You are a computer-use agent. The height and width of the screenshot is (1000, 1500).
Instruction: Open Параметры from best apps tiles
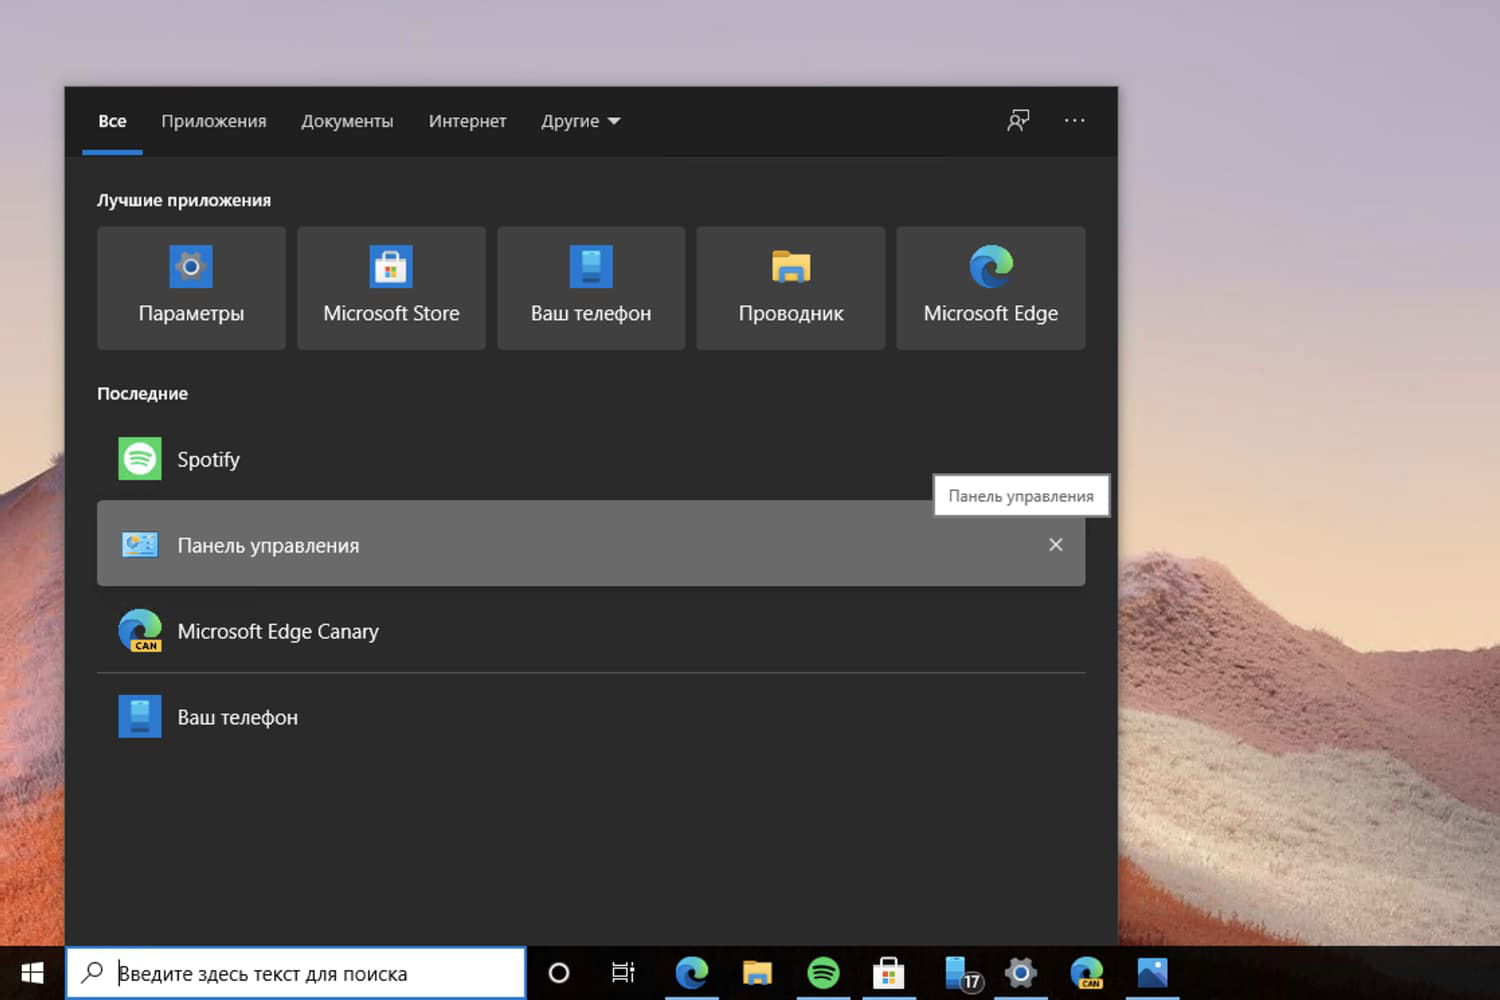point(191,288)
